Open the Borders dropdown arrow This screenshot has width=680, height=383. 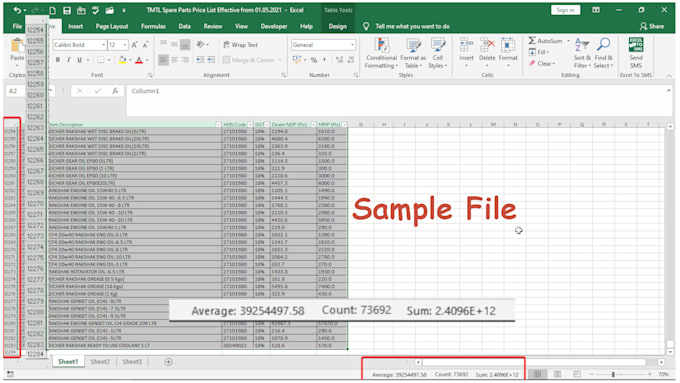coord(109,60)
